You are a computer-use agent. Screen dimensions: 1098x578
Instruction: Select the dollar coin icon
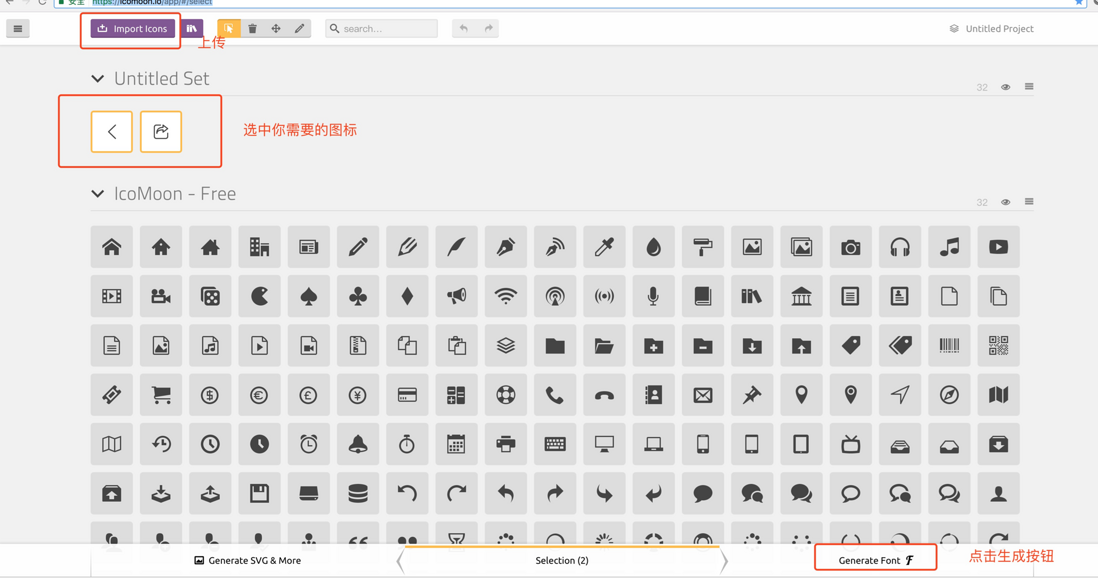click(x=210, y=394)
